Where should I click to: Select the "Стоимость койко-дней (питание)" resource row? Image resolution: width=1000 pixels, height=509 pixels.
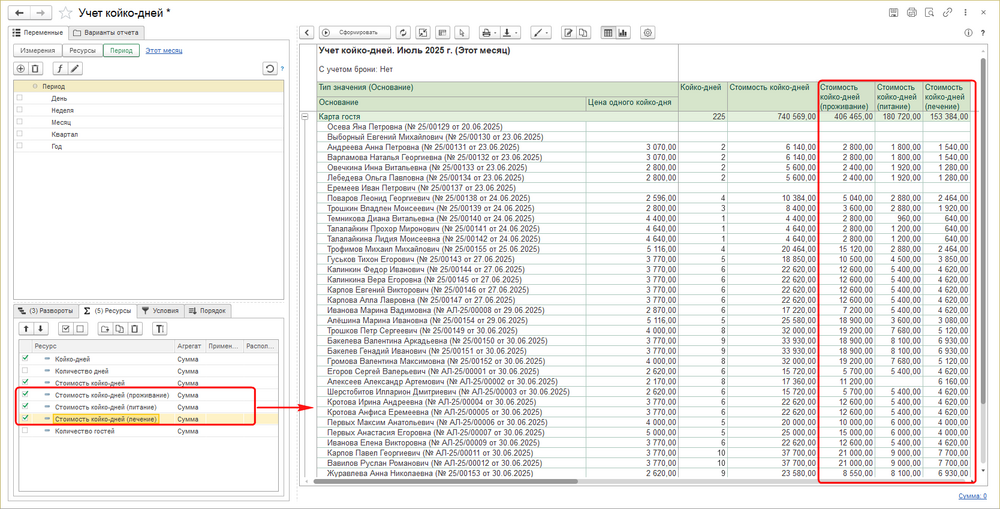(x=106, y=406)
